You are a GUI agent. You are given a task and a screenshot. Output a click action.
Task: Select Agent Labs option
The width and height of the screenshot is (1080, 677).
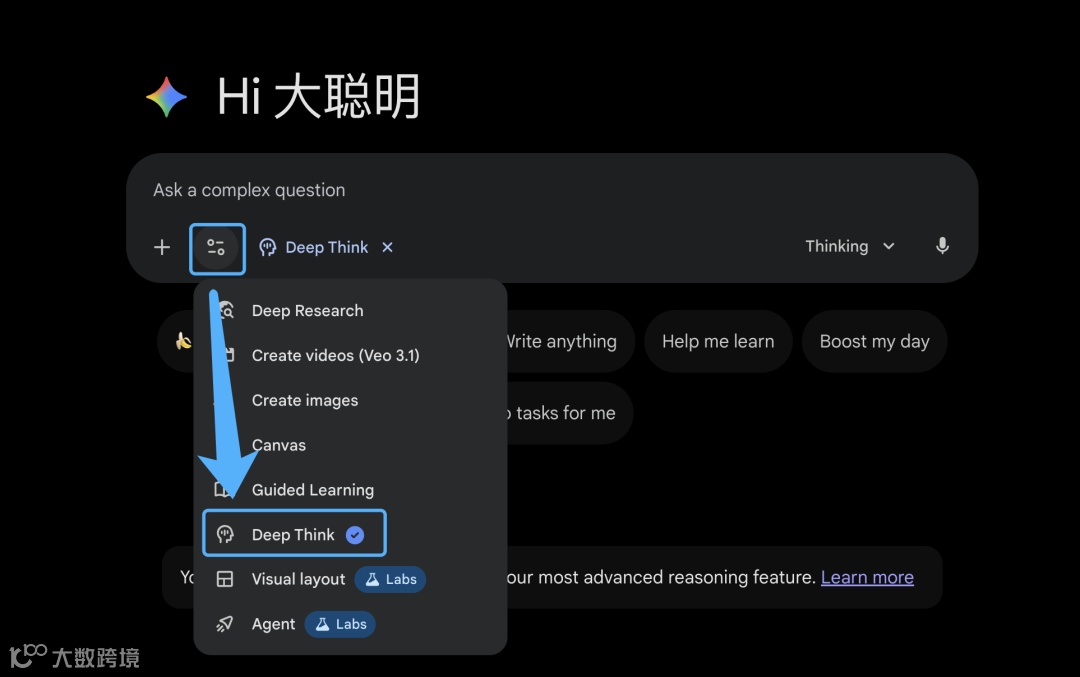coord(350,624)
